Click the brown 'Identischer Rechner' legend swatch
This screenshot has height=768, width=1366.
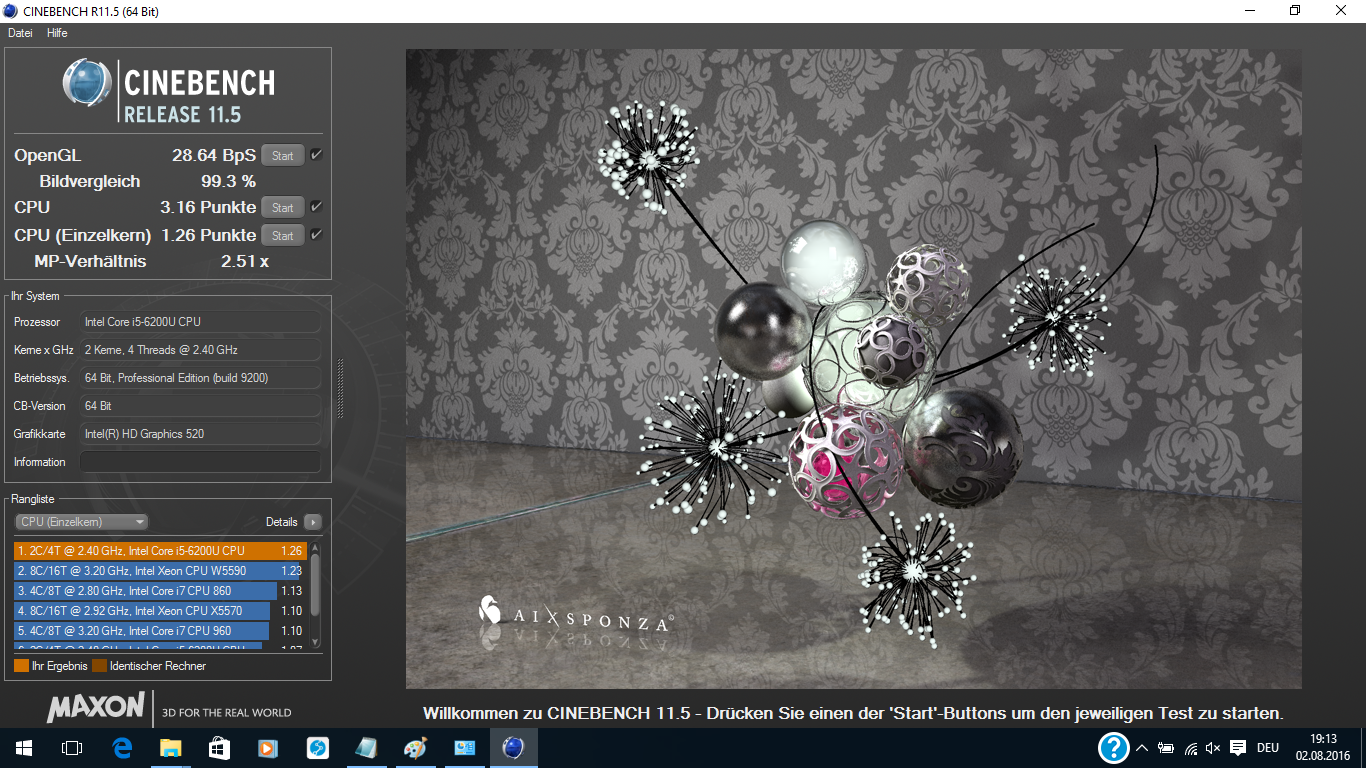click(x=99, y=666)
